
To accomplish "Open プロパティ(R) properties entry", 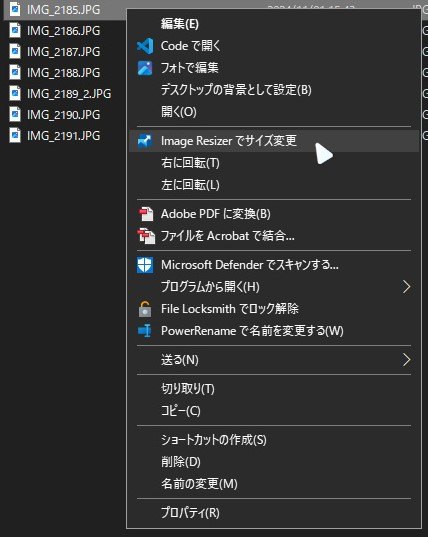I will 274,513.
